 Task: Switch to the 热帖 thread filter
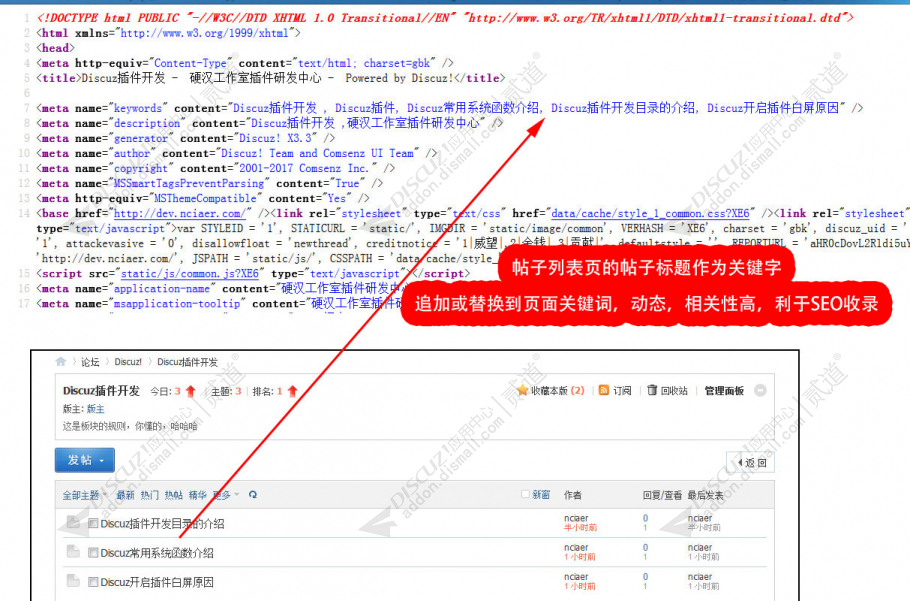(174, 495)
